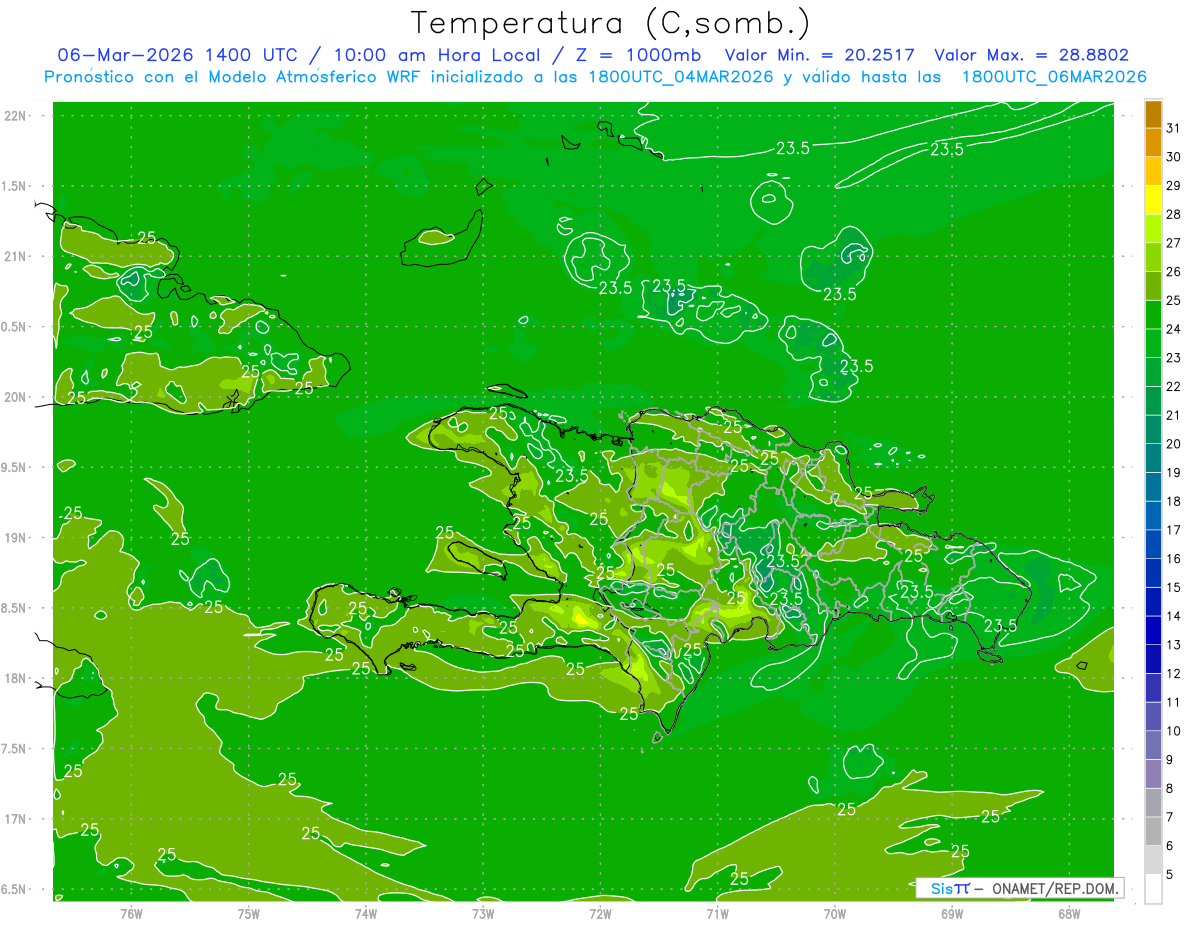Click the 'Valor Max. = 28.8802' text

[x=1032, y=55]
